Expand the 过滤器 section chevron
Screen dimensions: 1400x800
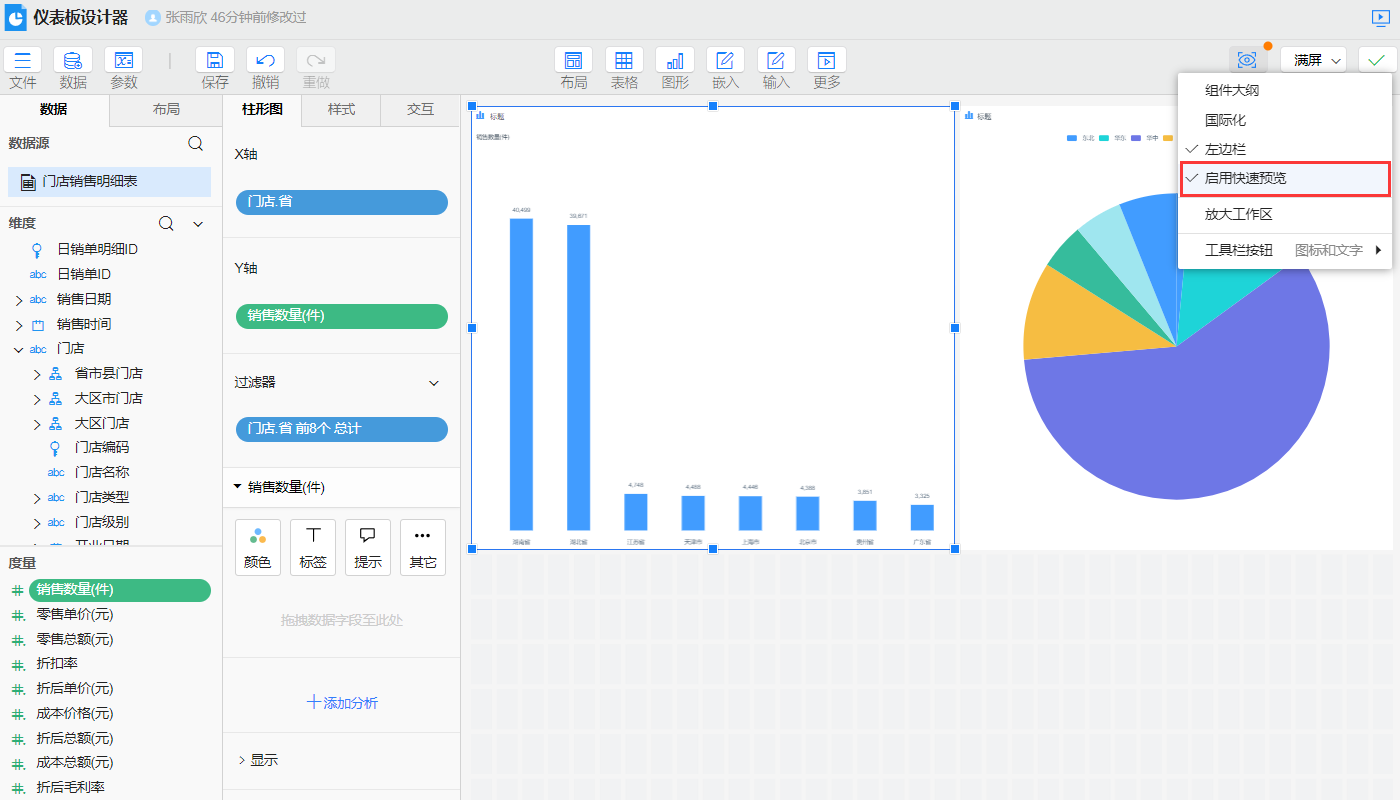434,383
